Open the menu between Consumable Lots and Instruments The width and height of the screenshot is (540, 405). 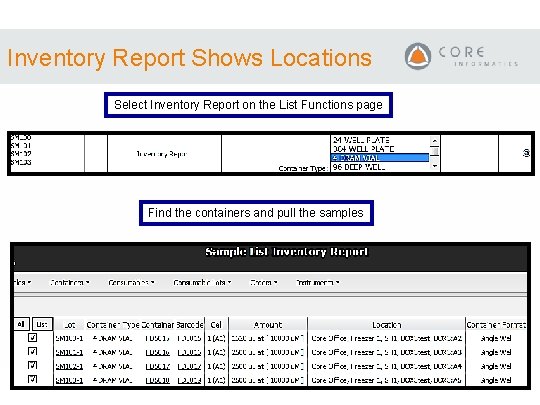(263, 283)
